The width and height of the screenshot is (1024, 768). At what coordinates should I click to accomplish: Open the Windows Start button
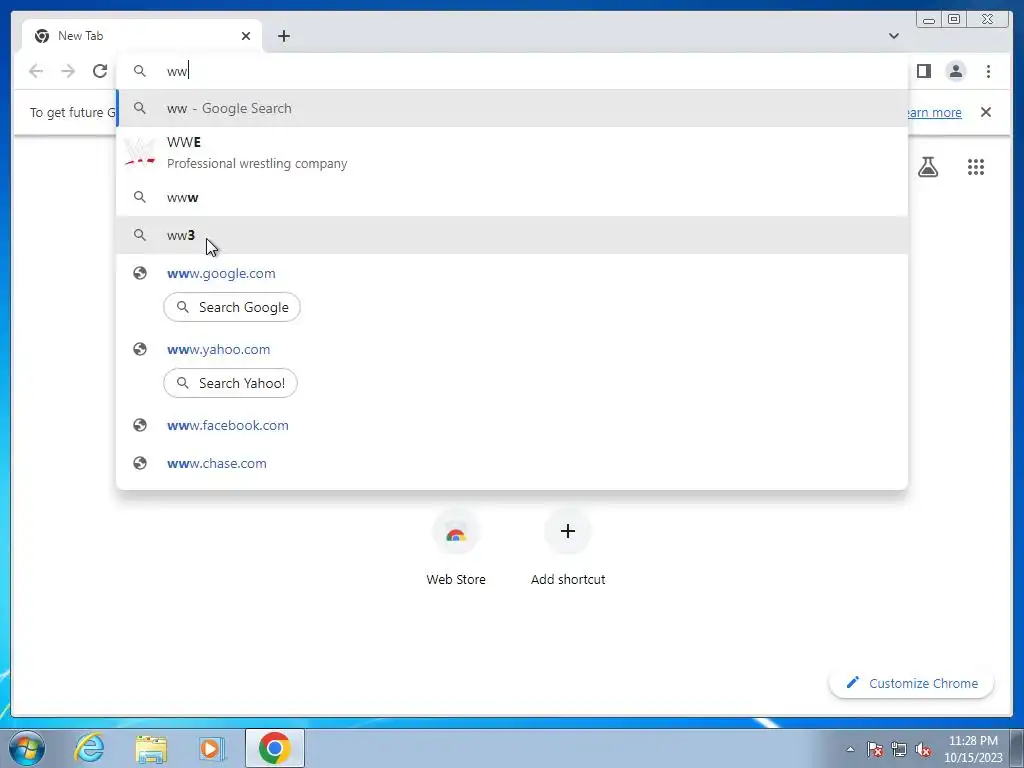(27, 748)
